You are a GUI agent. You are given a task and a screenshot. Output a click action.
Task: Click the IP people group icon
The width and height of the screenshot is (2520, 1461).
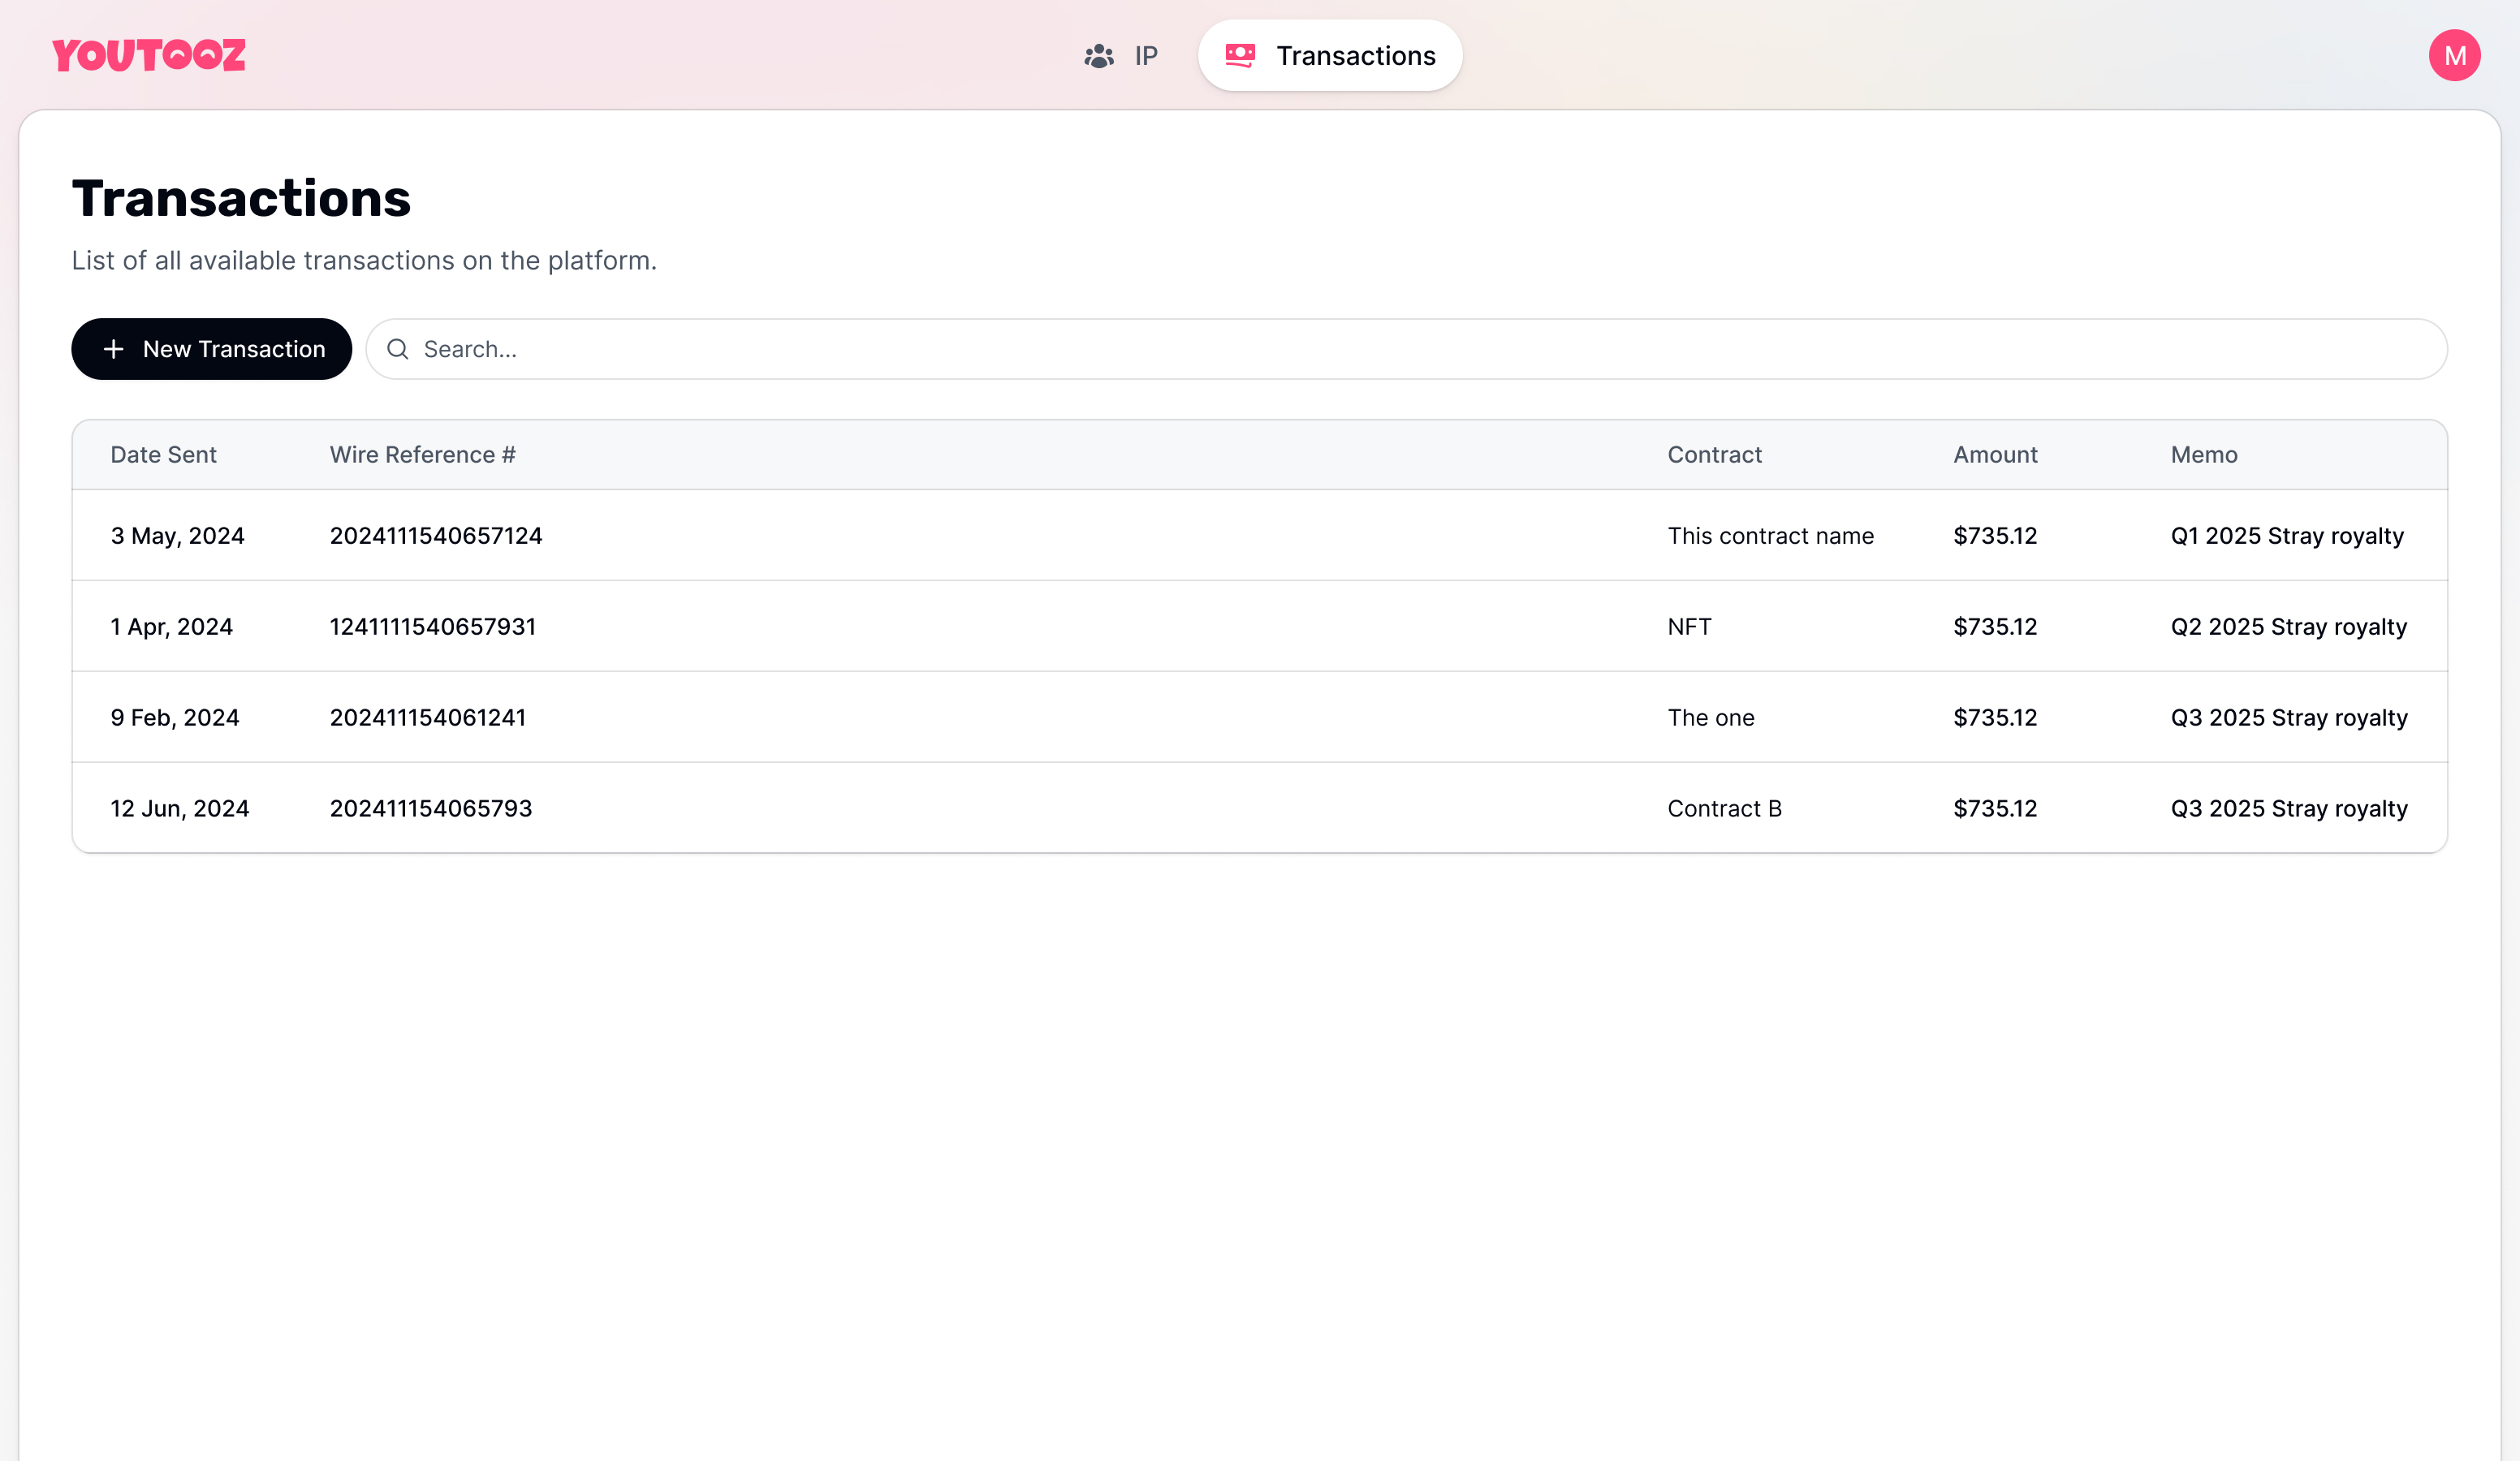coord(1099,56)
